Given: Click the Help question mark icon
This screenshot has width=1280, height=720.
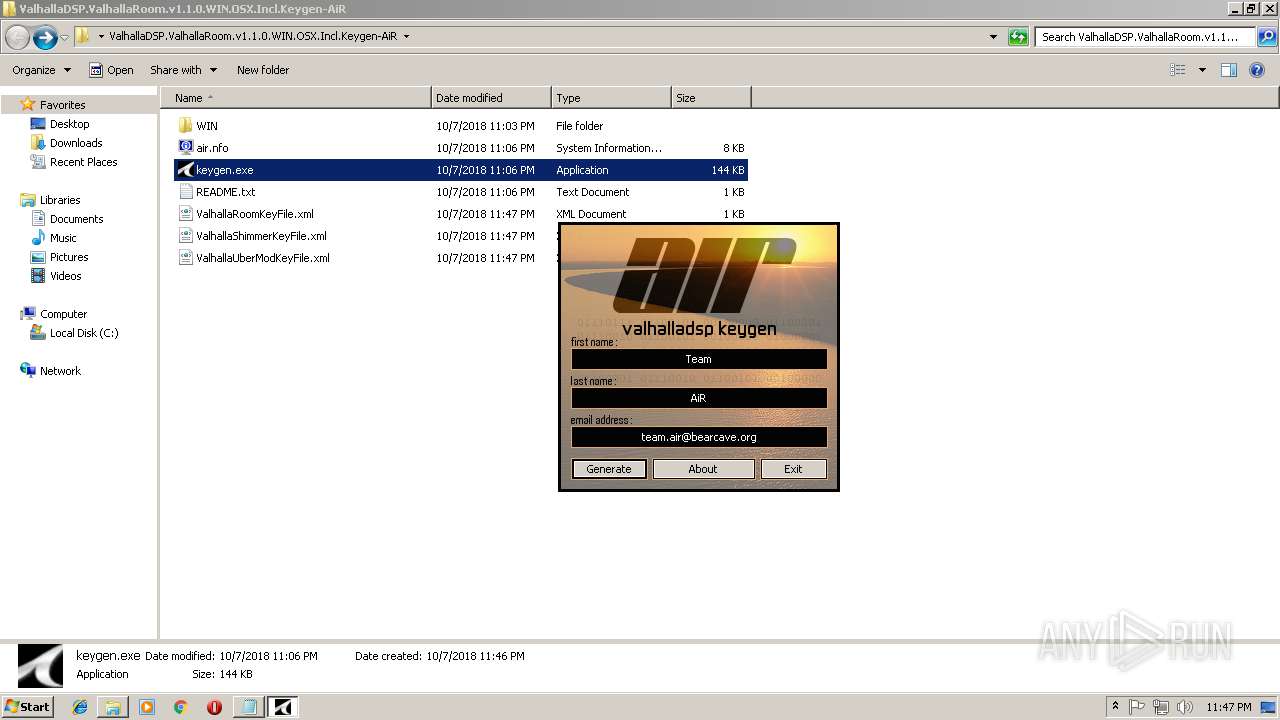Looking at the screenshot, I should 1257,70.
